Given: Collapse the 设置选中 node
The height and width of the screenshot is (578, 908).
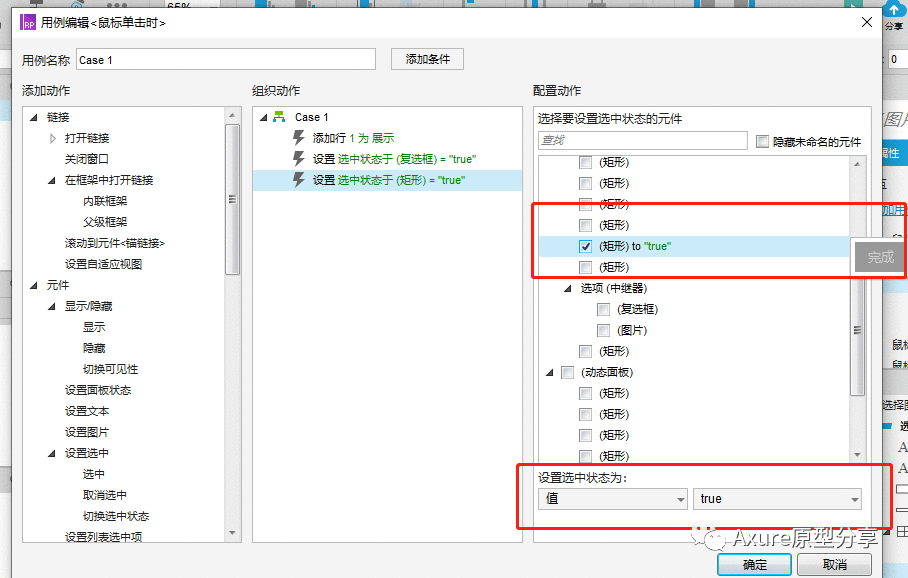Looking at the screenshot, I should [x=52, y=453].
